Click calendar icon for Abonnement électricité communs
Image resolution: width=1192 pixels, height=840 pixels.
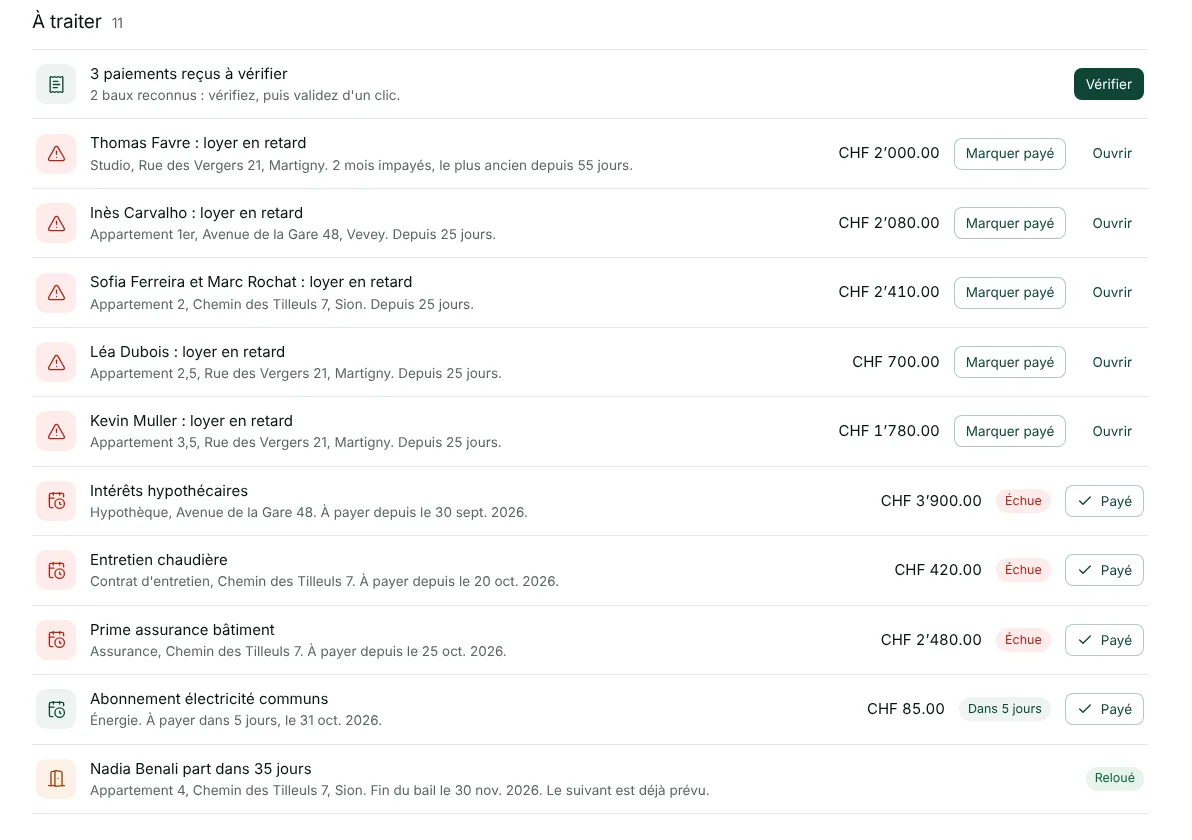56,709
